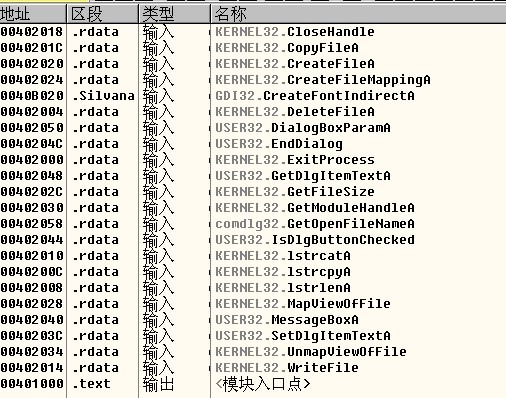Select KERNEL32.lstrcpyA entry

click(x=283, y=272)
